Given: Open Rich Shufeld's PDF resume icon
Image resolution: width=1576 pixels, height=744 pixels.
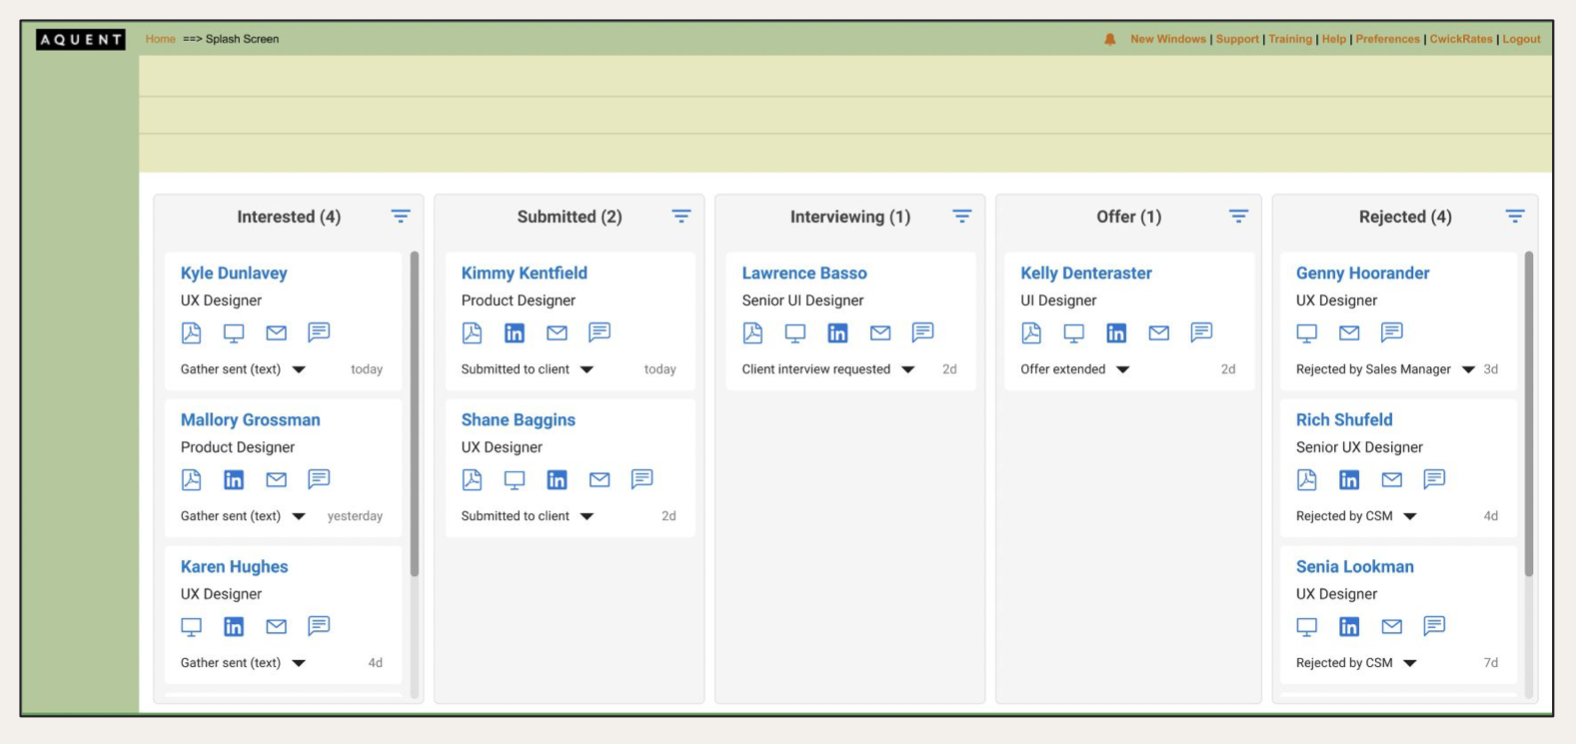Looking at the screenshot, I should point(1307,480).
